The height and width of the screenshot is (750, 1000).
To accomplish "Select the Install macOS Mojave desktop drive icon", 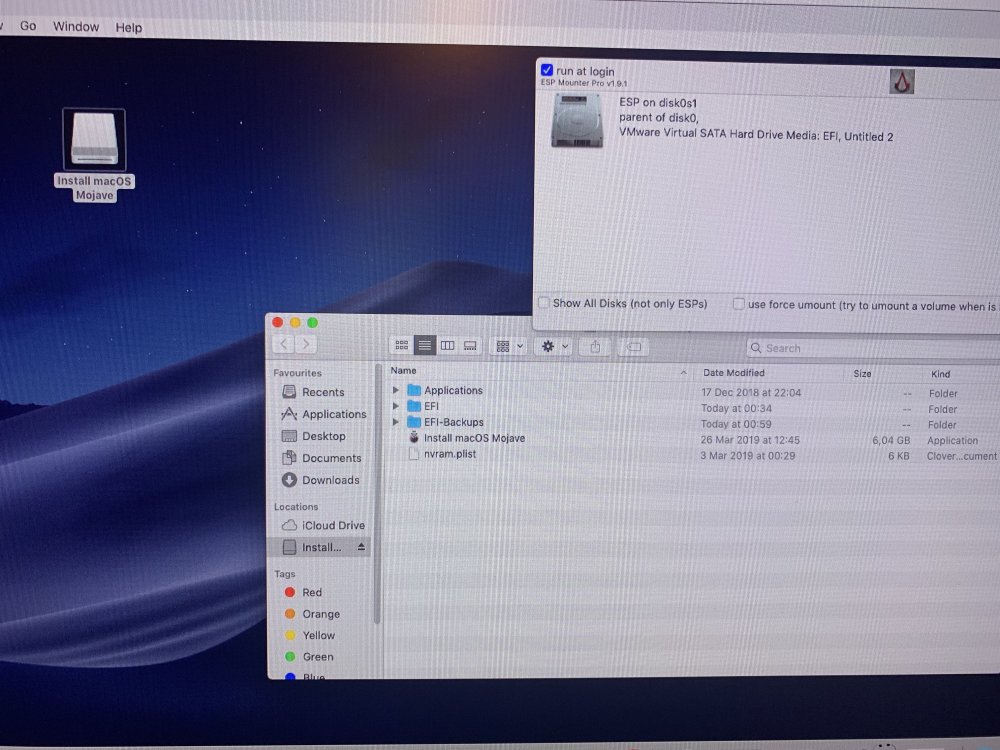I will (94, 140).
